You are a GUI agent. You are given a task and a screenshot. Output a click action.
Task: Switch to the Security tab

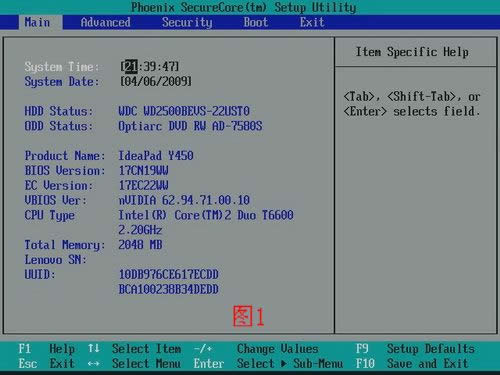187,22
